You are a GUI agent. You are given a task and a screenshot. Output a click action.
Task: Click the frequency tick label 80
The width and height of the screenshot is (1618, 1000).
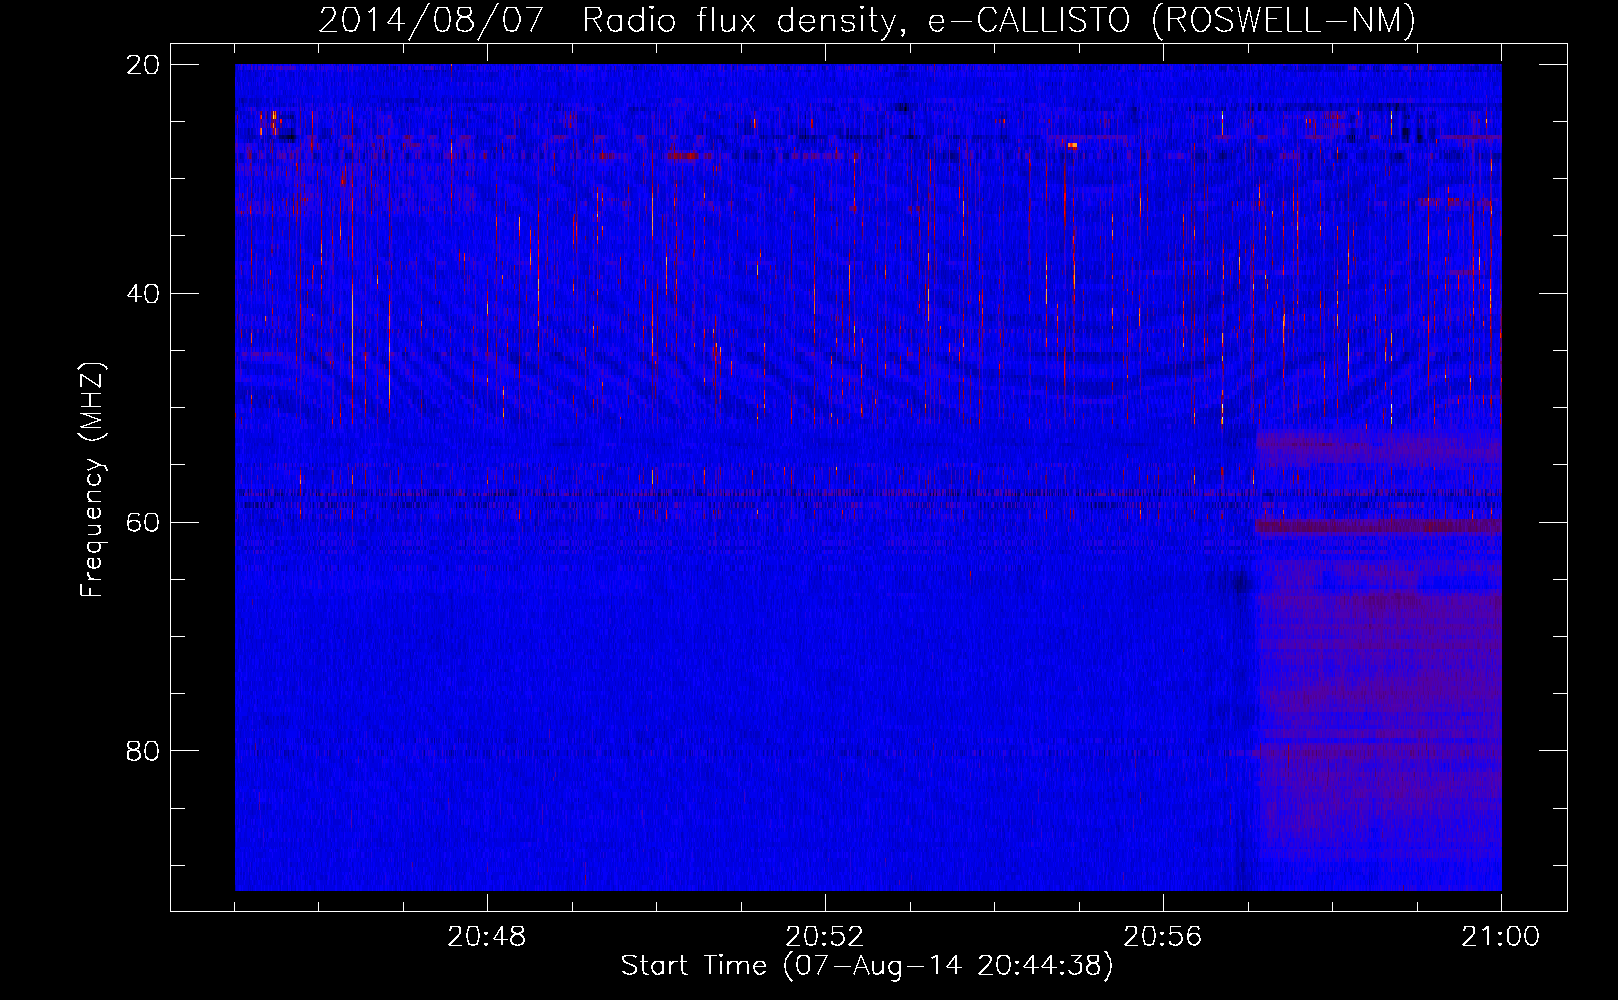point(142,751)
